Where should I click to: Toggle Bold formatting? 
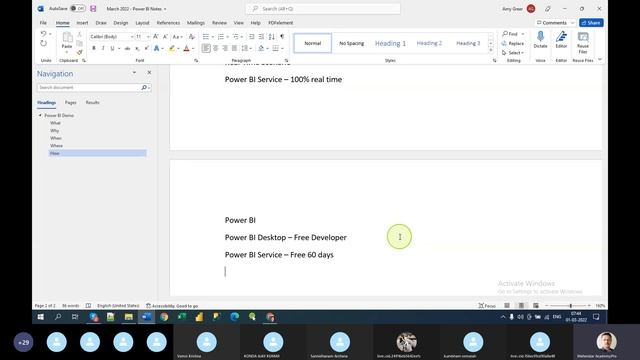point(94,49)
